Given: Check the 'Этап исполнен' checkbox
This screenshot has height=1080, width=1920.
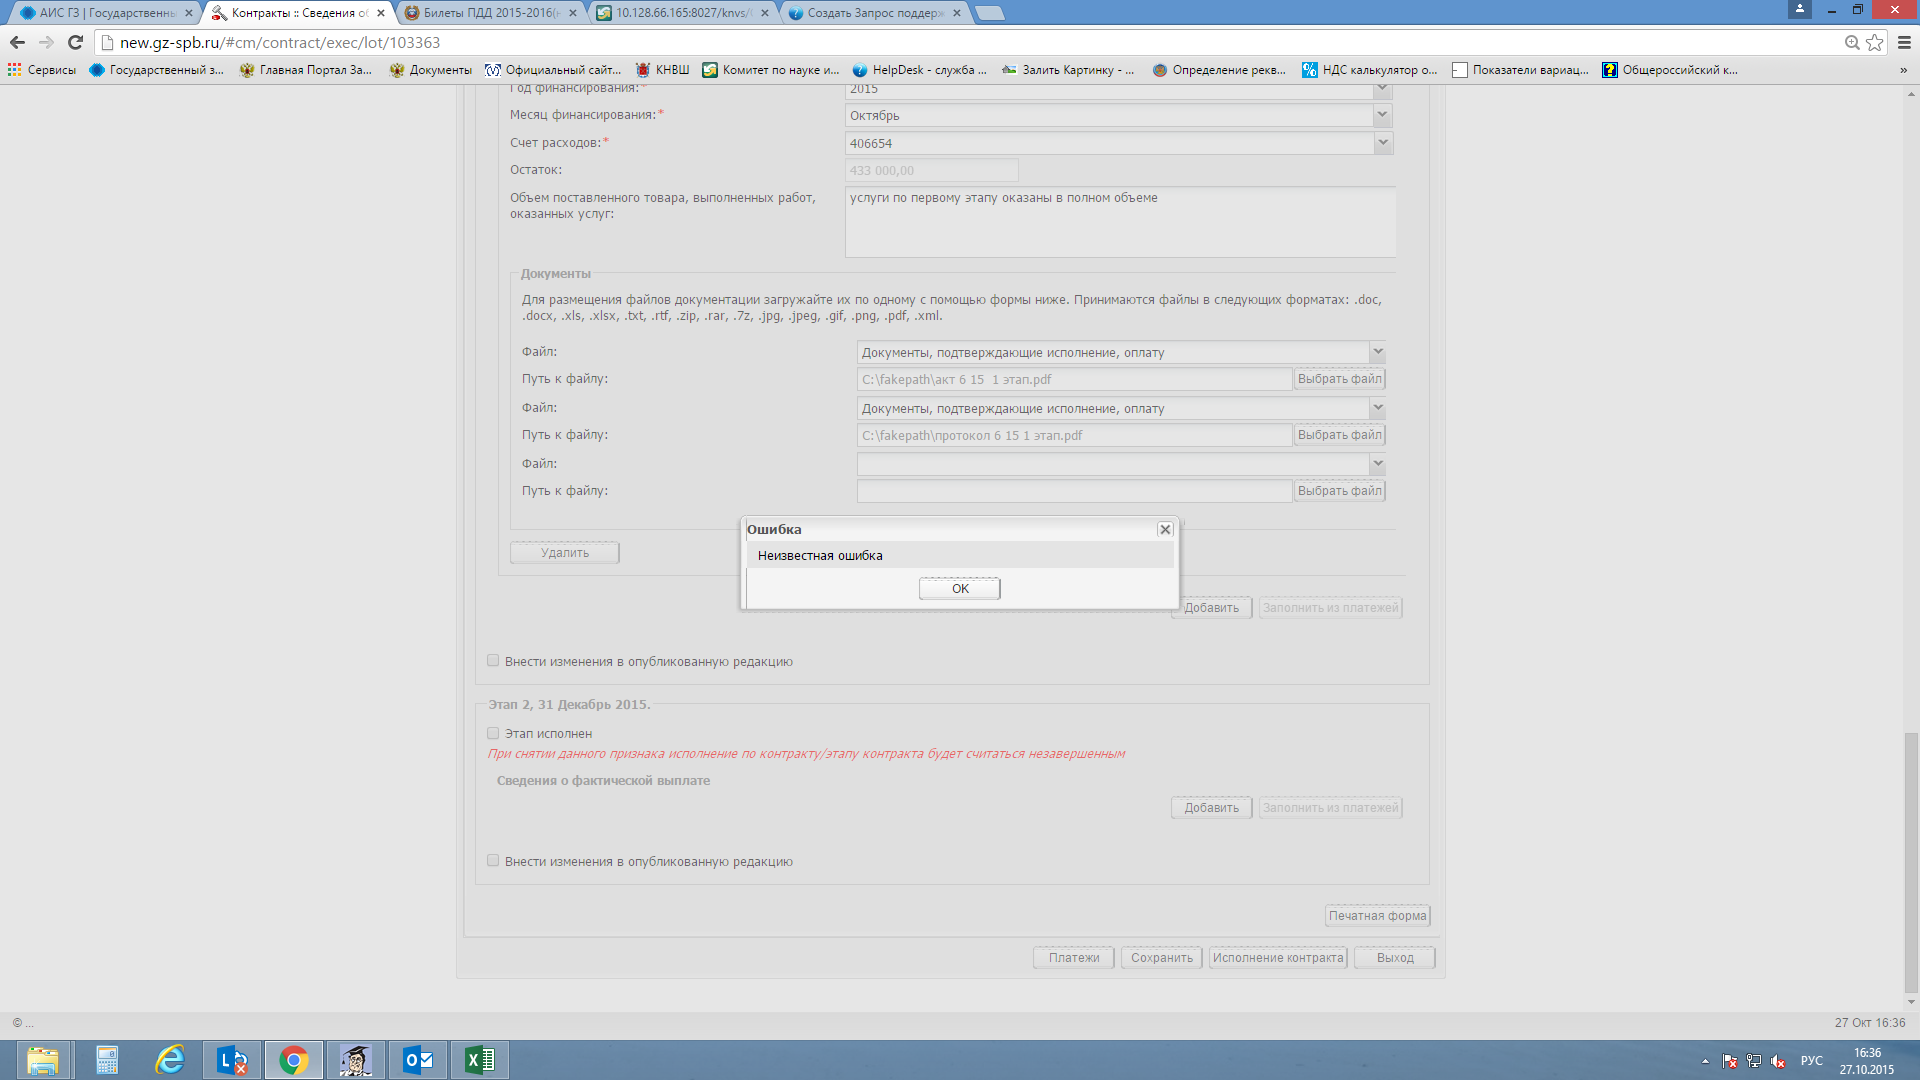Looking at the screenshot, I should pyautogui.click(x=493, y=733).
